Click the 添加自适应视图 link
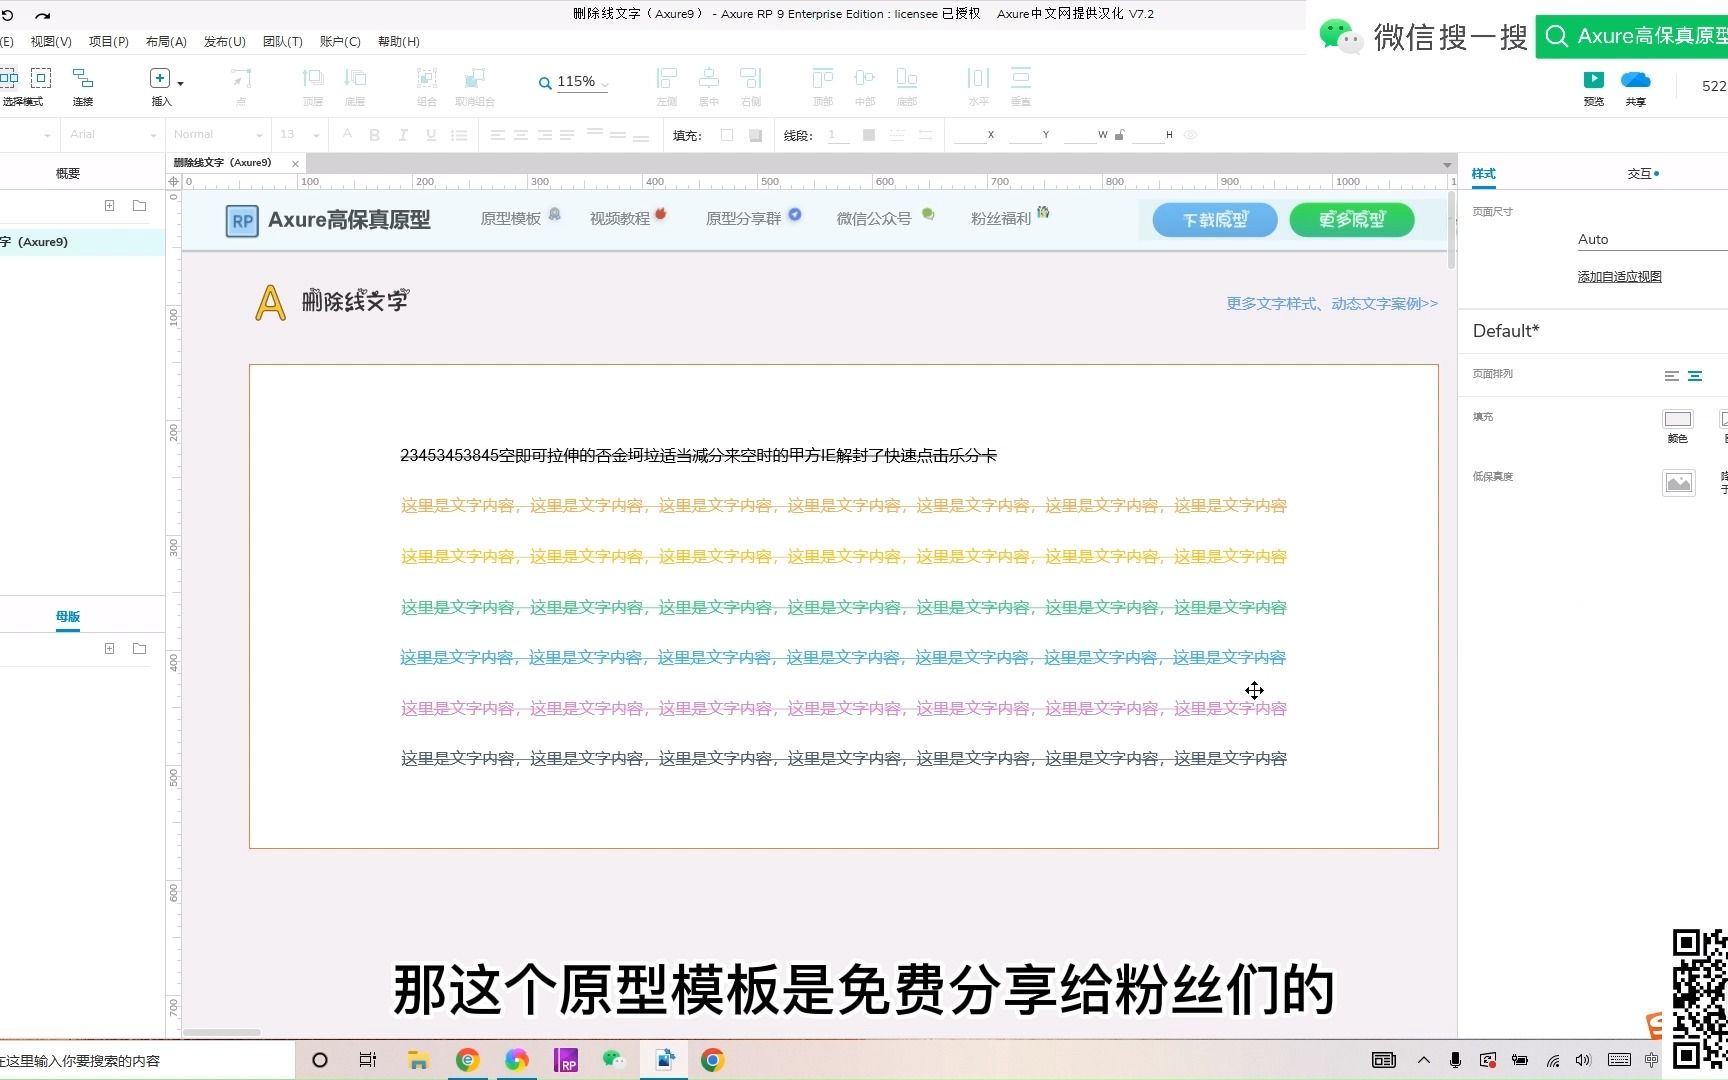This screenshot has height=1080, width=1728. [1618, 276]
